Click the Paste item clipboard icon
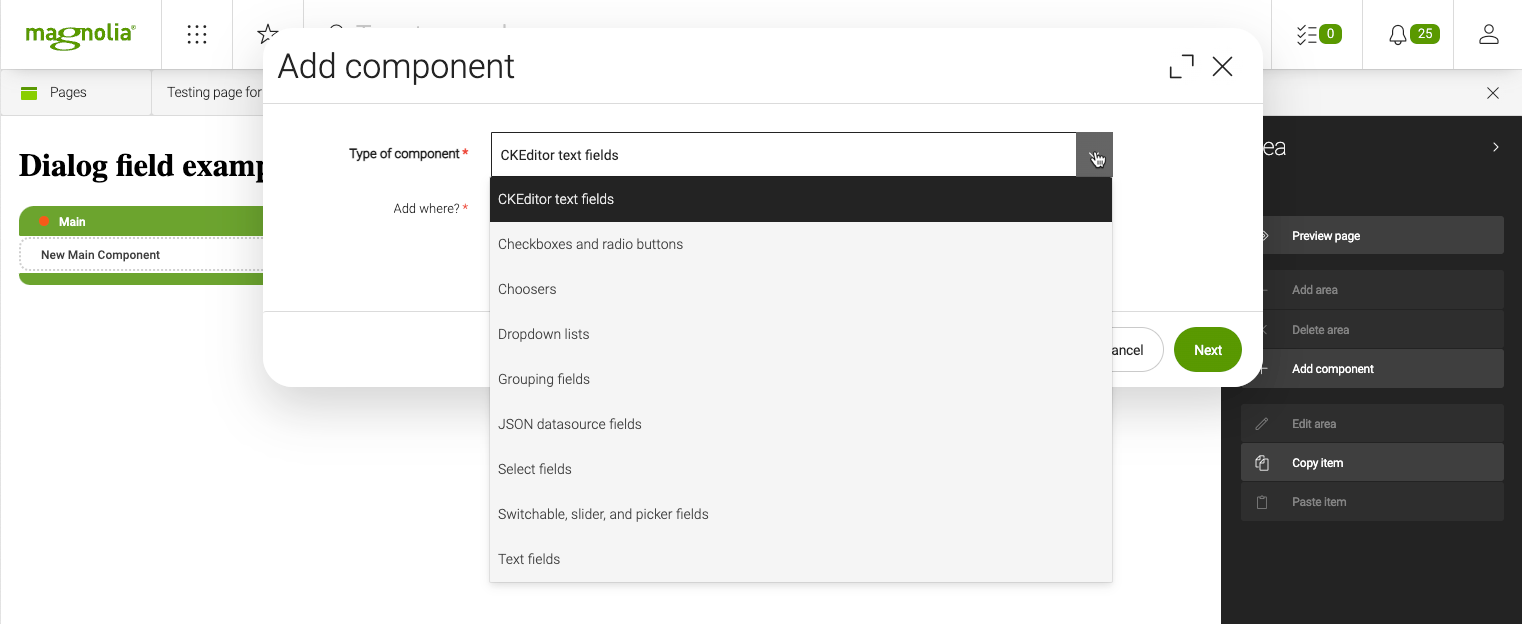 1262,502
